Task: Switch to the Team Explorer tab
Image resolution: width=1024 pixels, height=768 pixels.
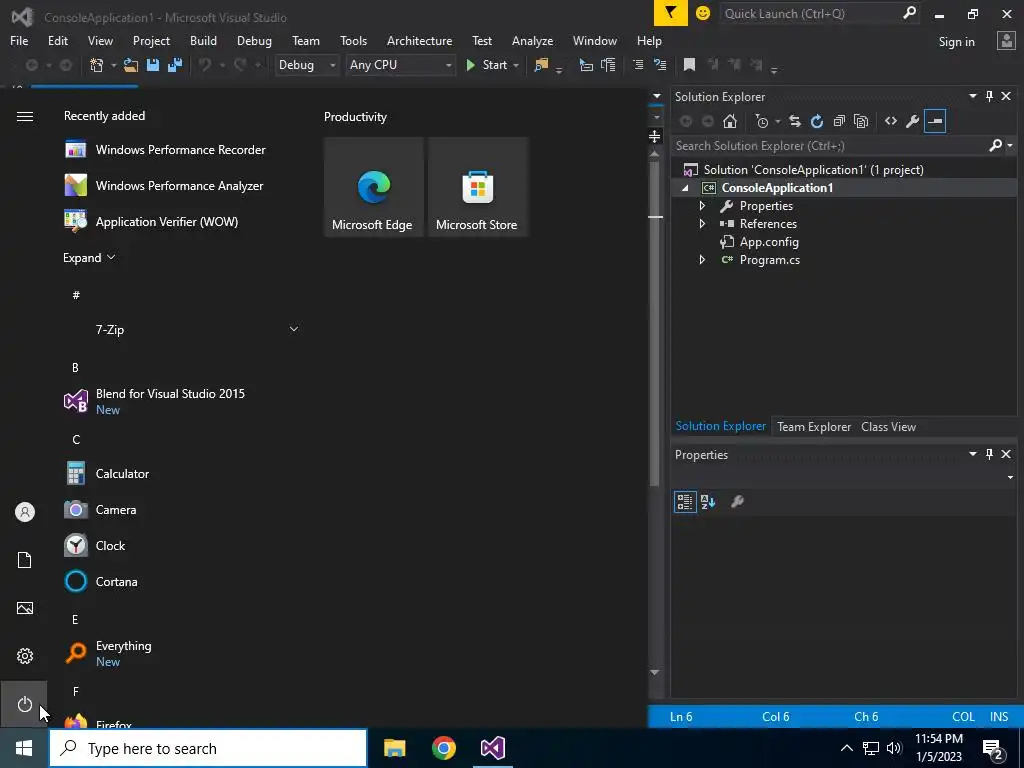Action: [814, 426]
